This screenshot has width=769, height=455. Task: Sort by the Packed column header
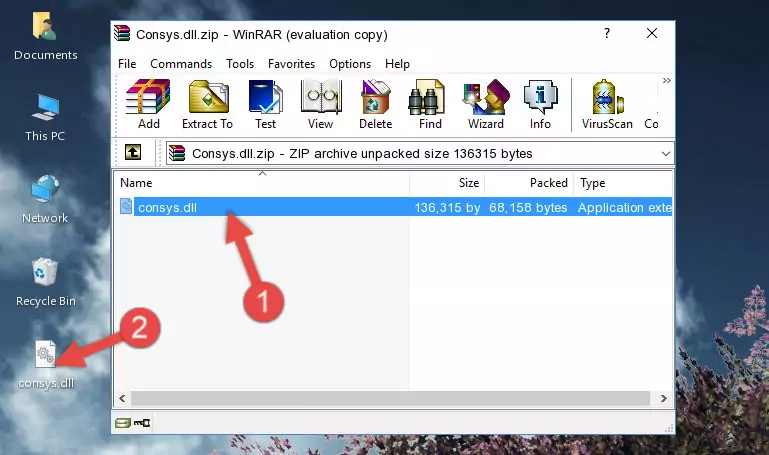tap(529, 183)
